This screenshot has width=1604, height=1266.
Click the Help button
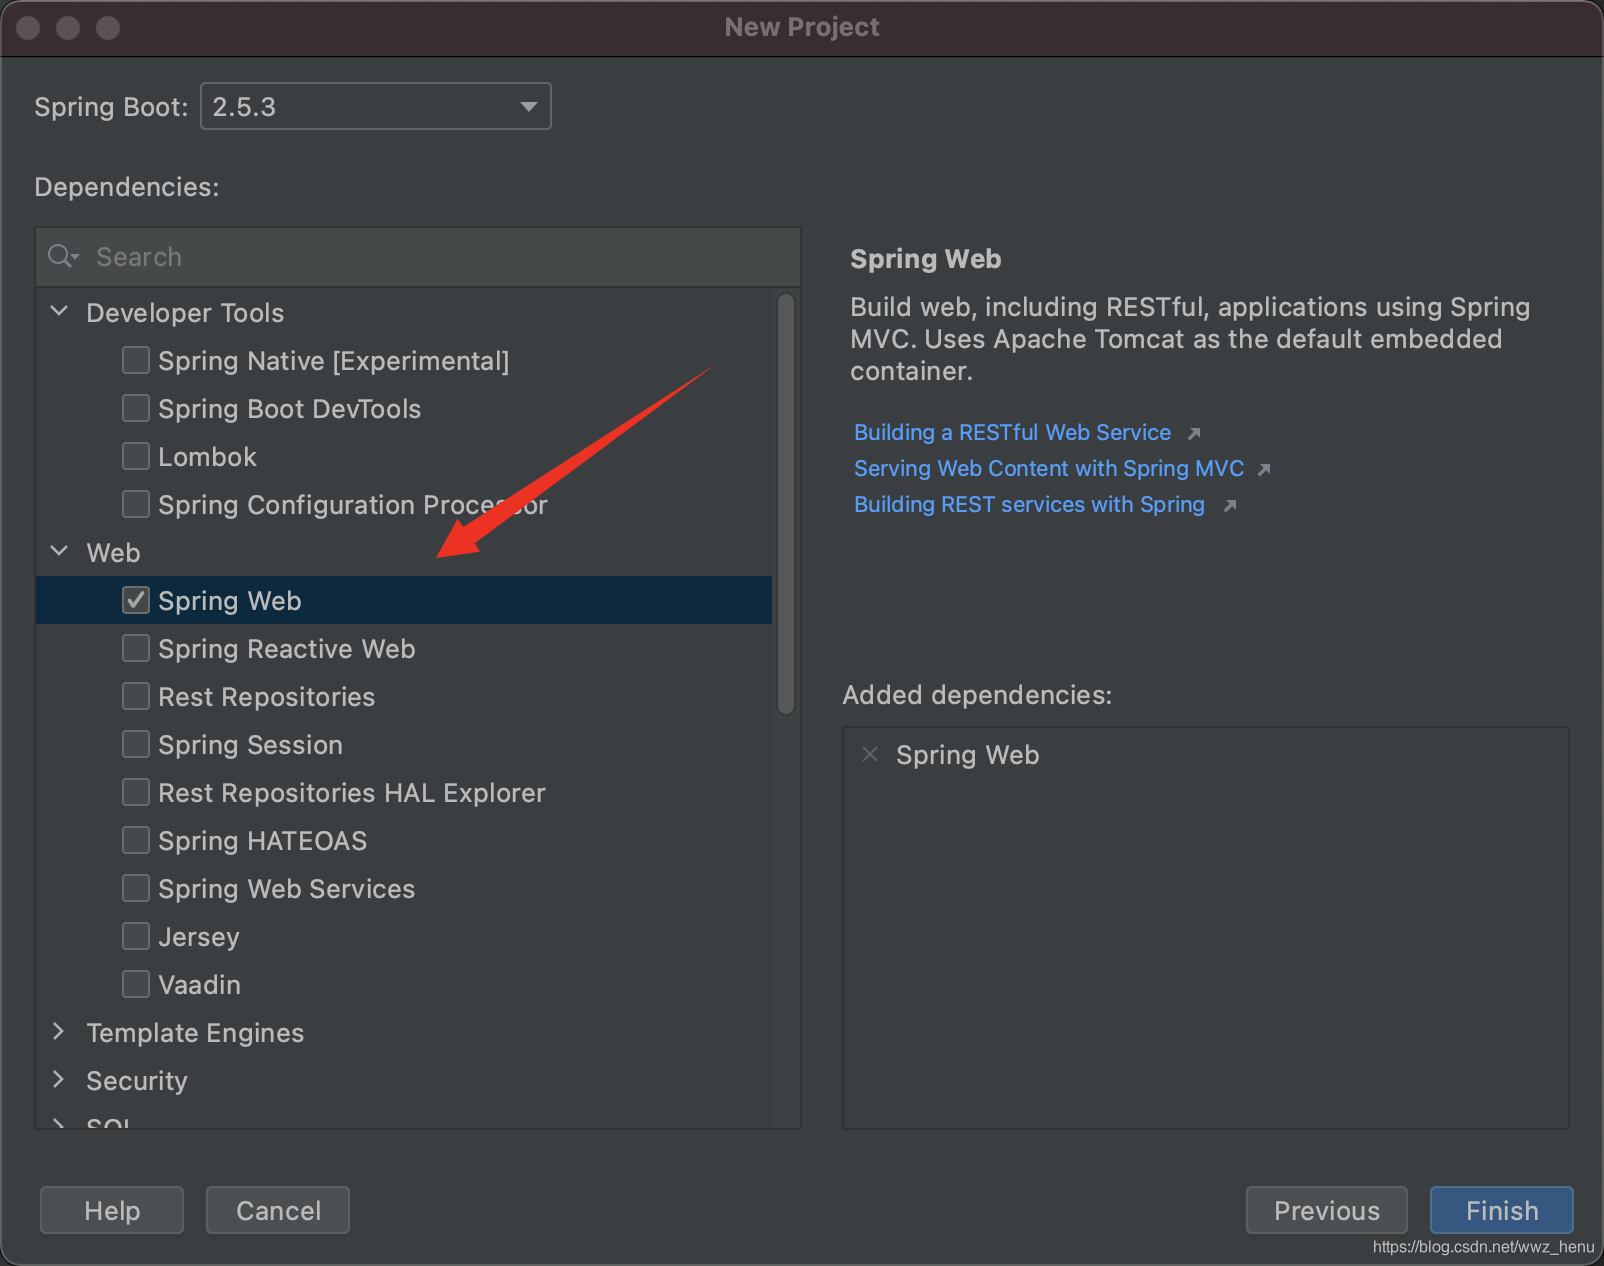[x=112, y=1210]
